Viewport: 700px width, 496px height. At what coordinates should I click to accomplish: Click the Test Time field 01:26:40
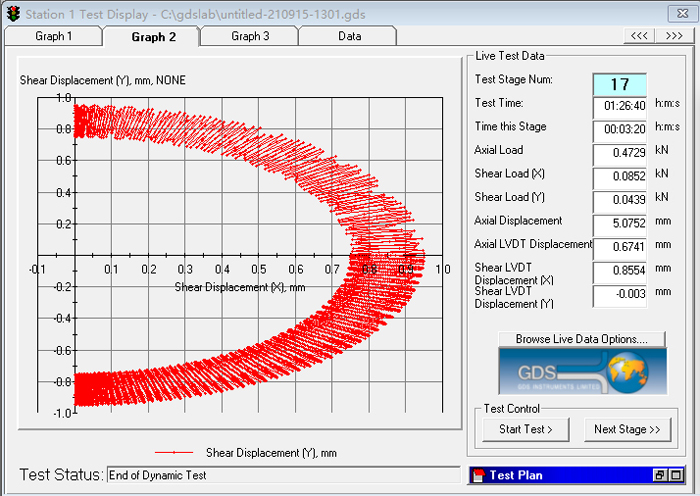[x=620, y=106]
